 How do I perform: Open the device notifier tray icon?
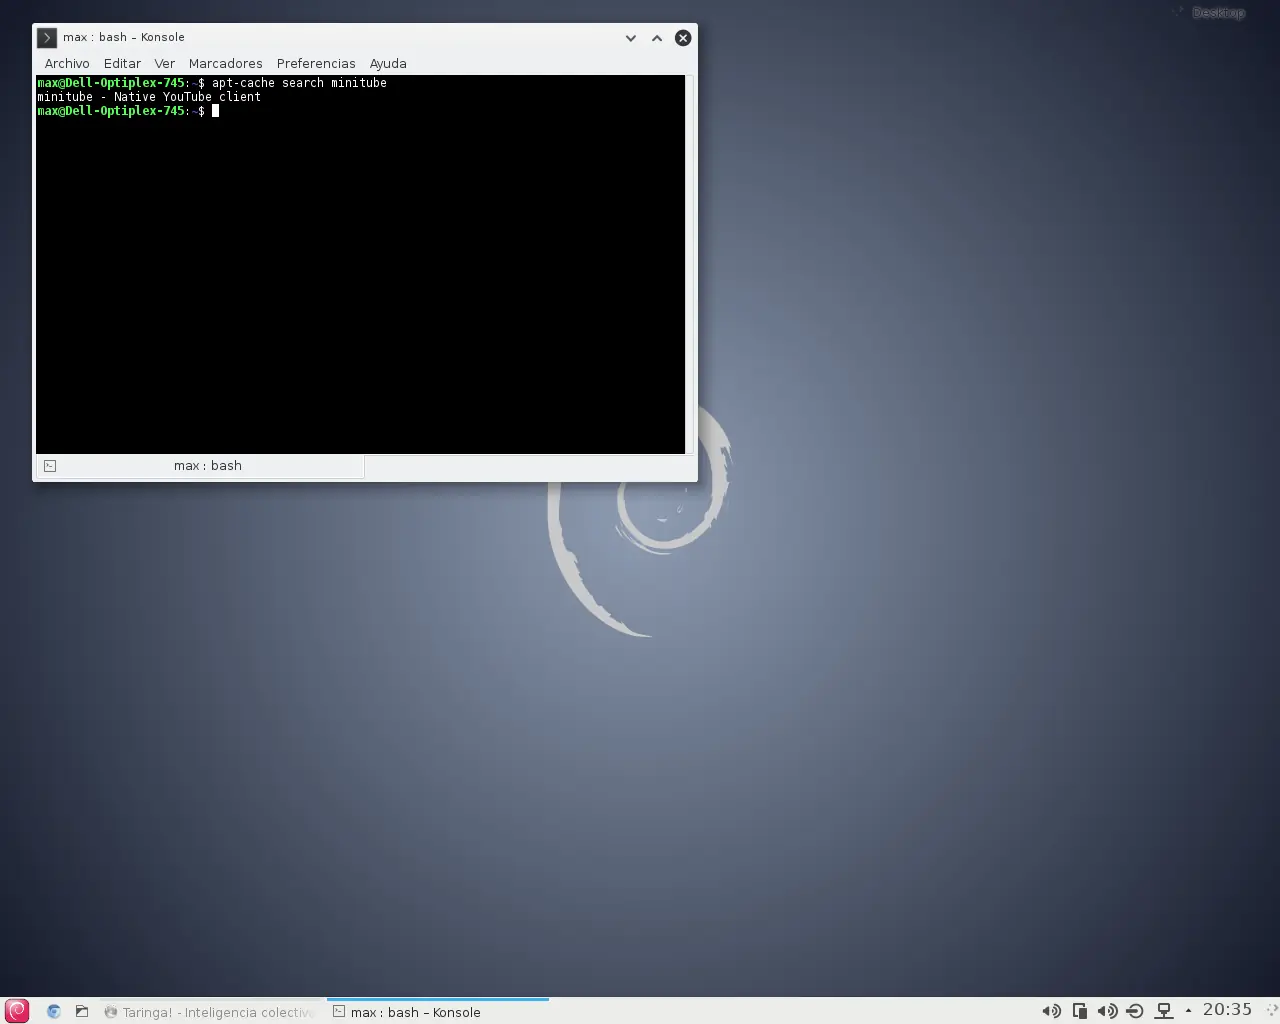(x=1135, y=1011)
